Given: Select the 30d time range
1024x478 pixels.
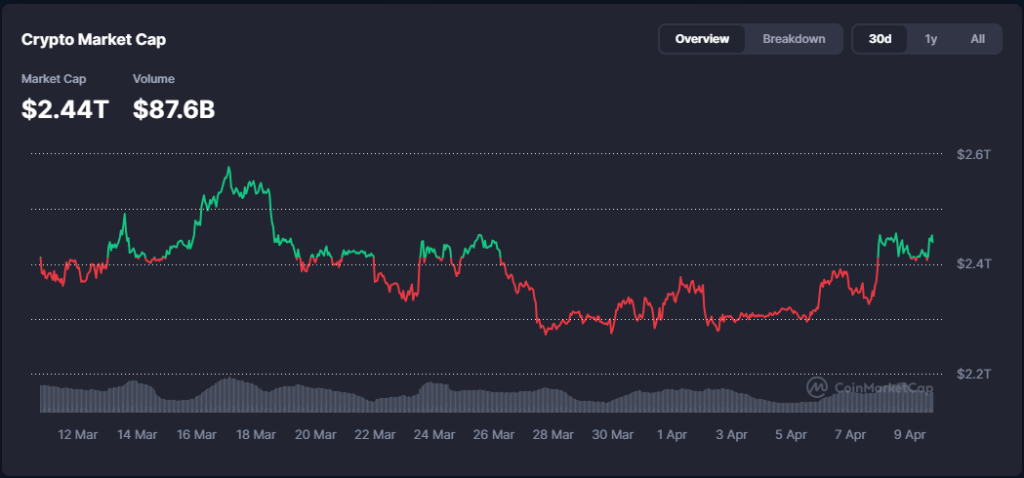Looking at the screenshot, I should tap(880, 39).
